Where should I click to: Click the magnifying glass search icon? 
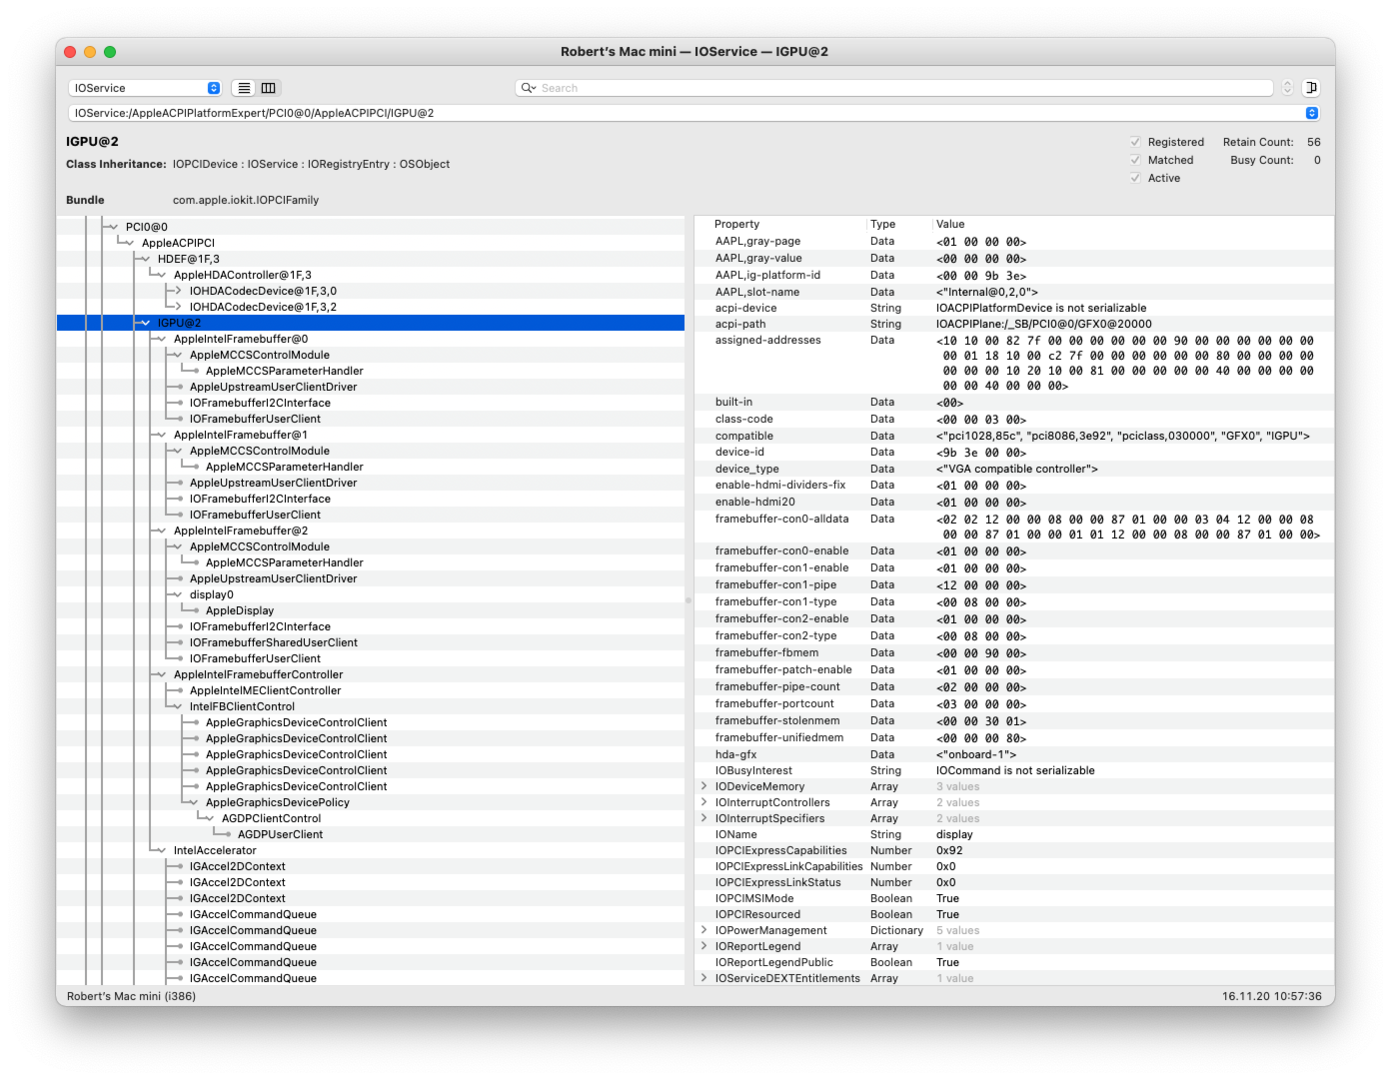click(528, 88)
